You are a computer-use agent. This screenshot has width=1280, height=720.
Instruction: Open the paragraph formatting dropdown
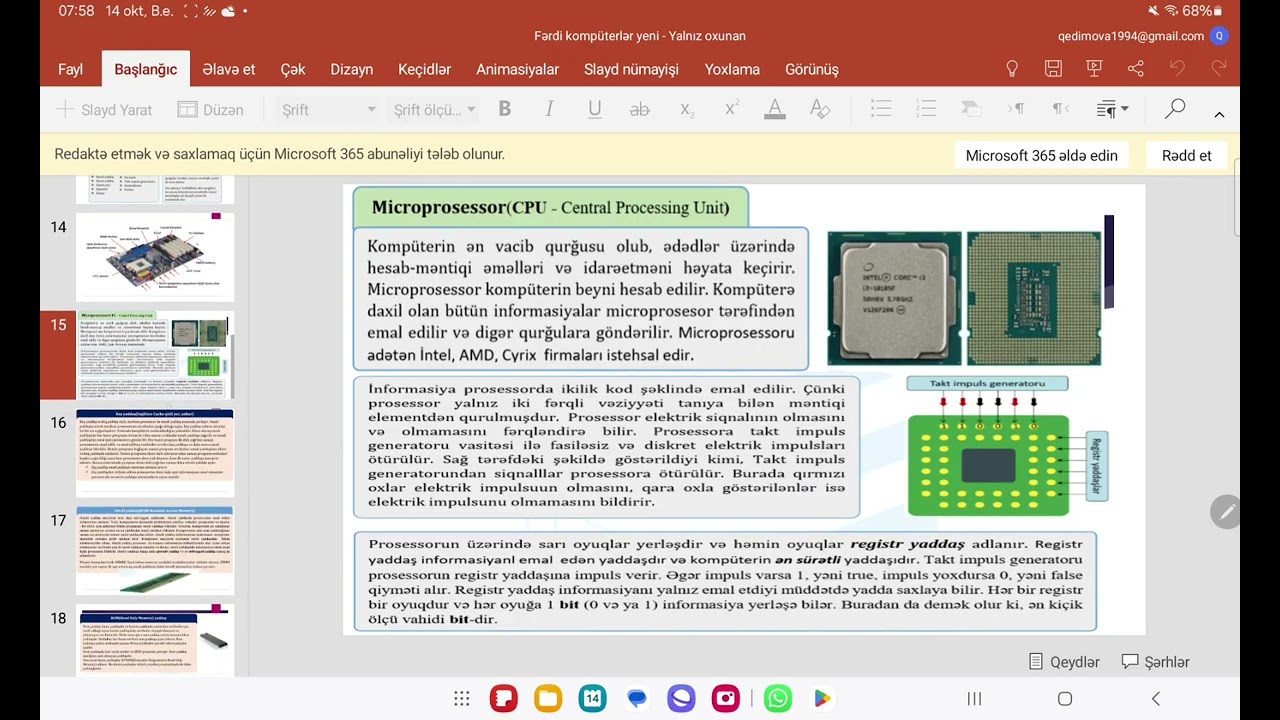click(x=1112, y=109)
